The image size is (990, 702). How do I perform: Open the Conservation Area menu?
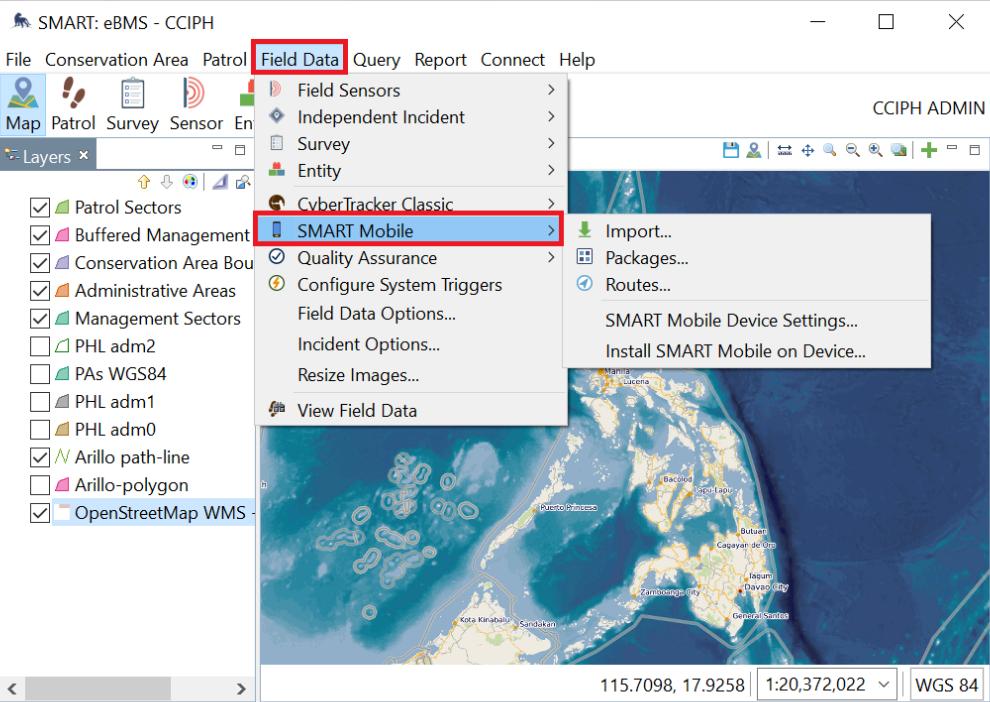[x=117, y=59]
